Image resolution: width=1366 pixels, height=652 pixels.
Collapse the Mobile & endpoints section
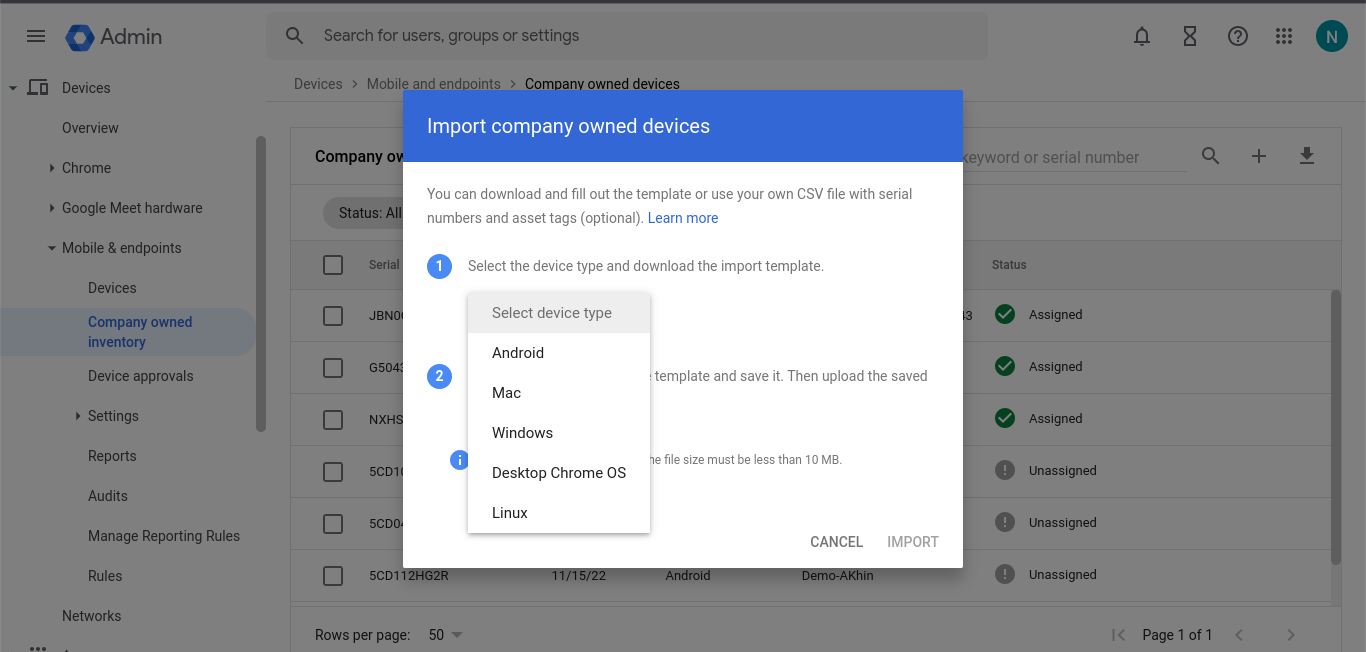click(52, 248)
